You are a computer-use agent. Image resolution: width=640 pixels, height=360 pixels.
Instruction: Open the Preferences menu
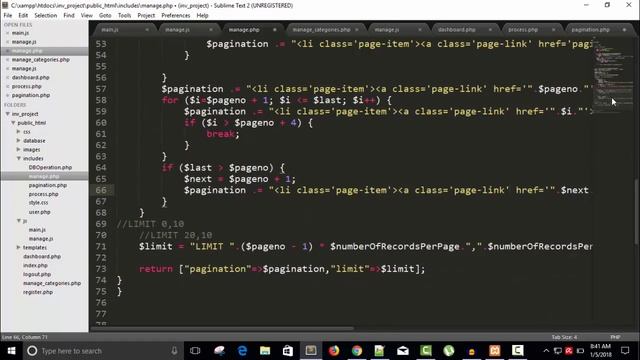[176, 16]
